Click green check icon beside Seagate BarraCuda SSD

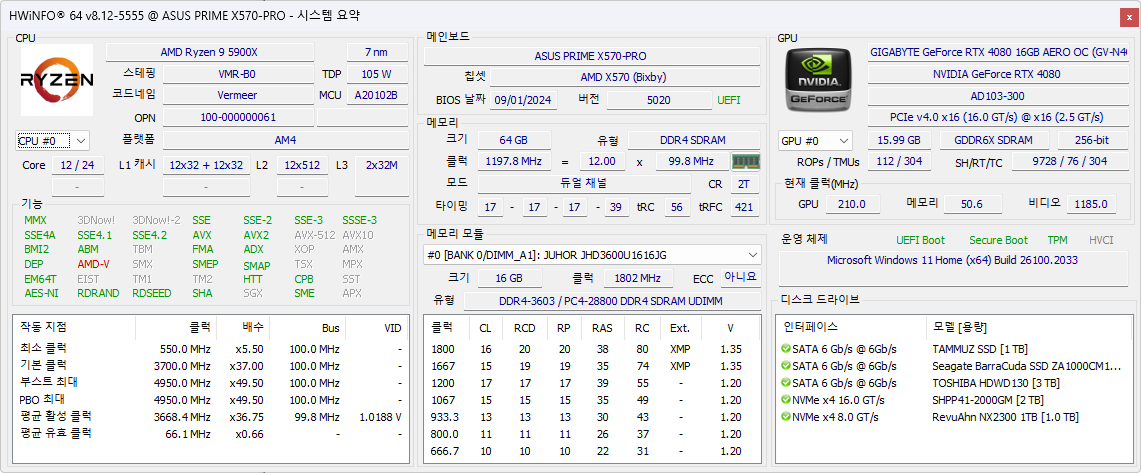[x=785, y=366]
